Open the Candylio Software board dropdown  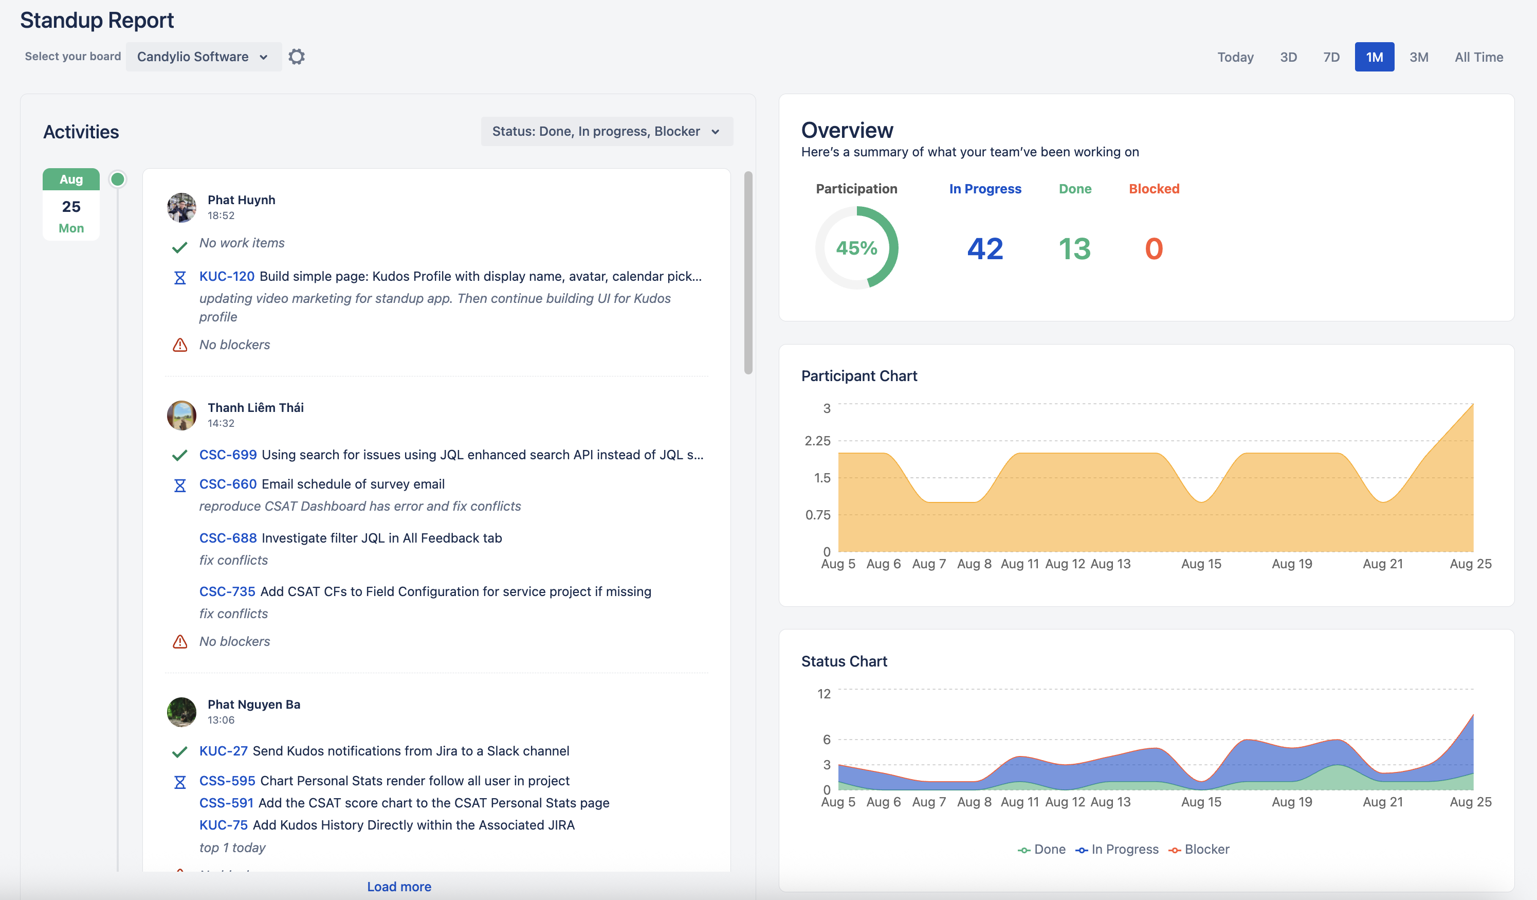click(203, 57)
